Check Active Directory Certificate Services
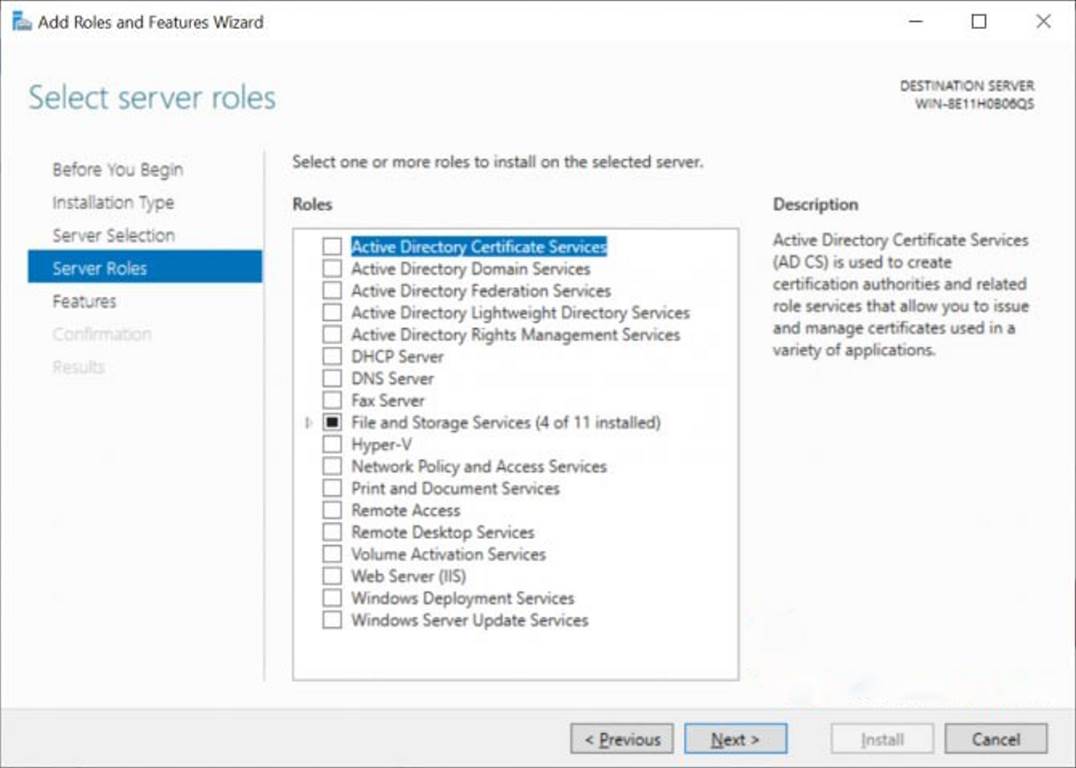 (x=333, y=246)
